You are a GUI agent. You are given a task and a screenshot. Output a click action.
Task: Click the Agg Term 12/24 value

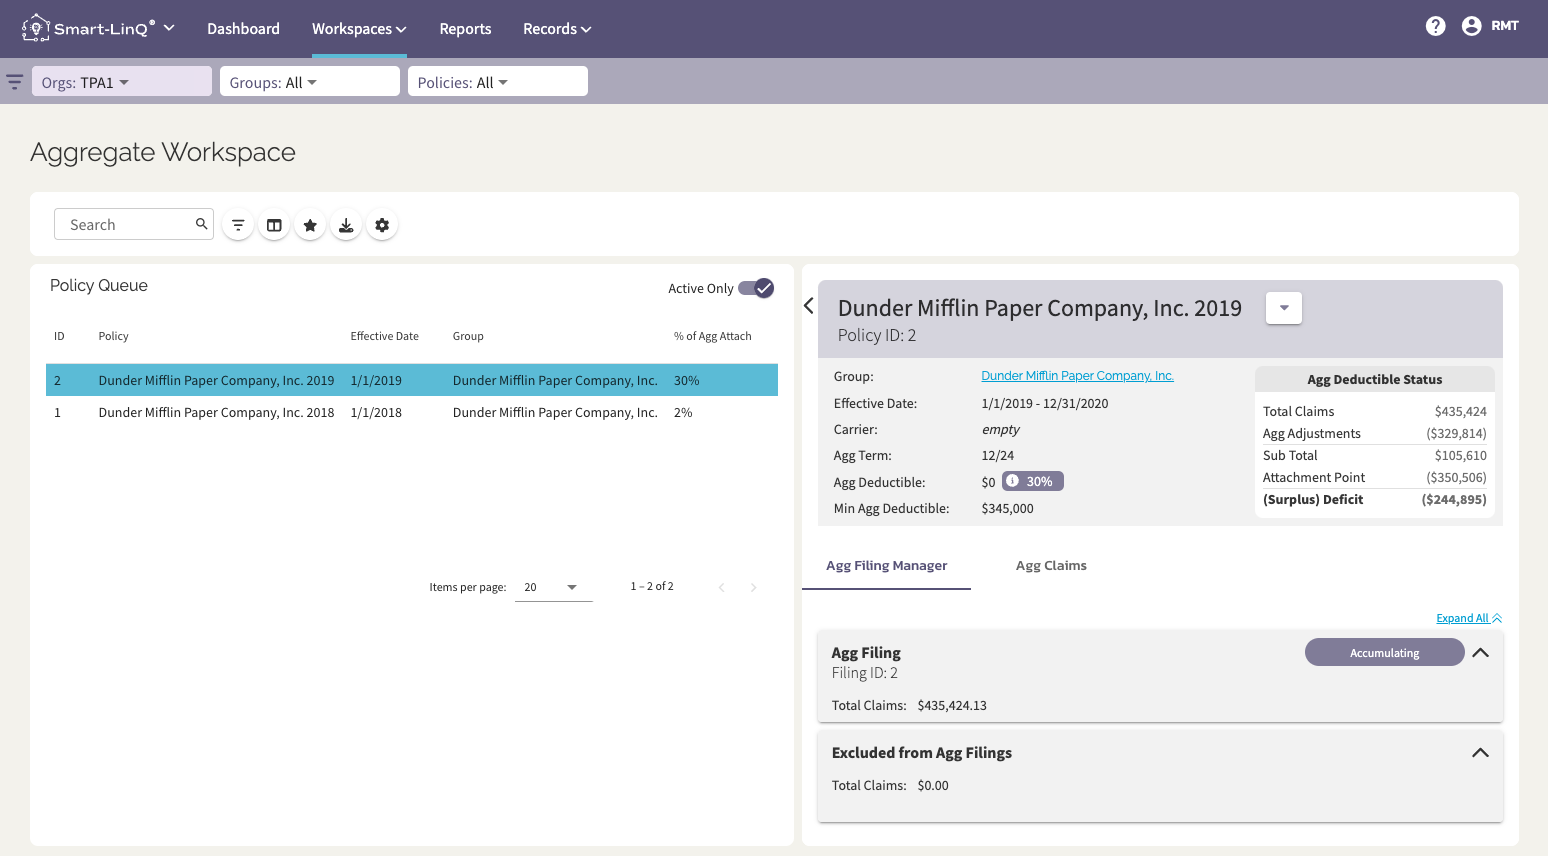pyautogui.click(x=997, y=455)
